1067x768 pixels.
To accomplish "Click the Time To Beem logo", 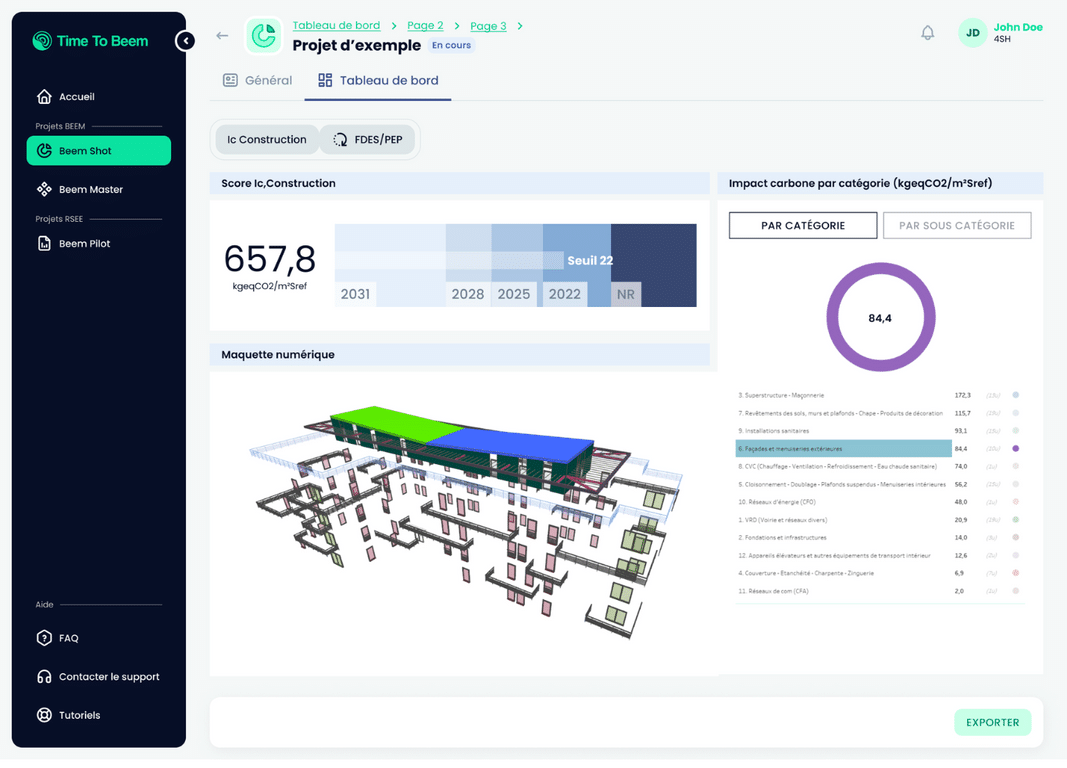I will pos(91,41).
